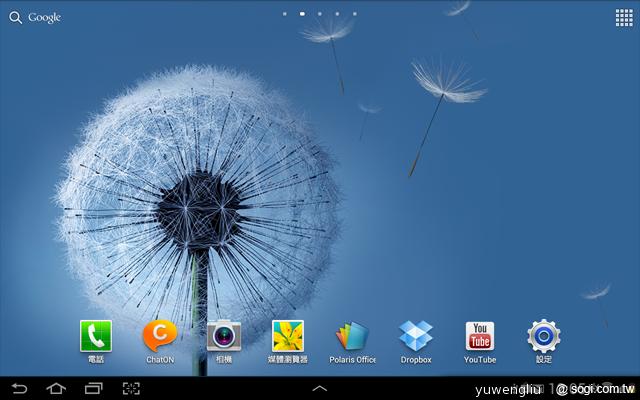Switch to the third home screen page dot
This screenshot has width=640, height=400.
coord(319,15)
